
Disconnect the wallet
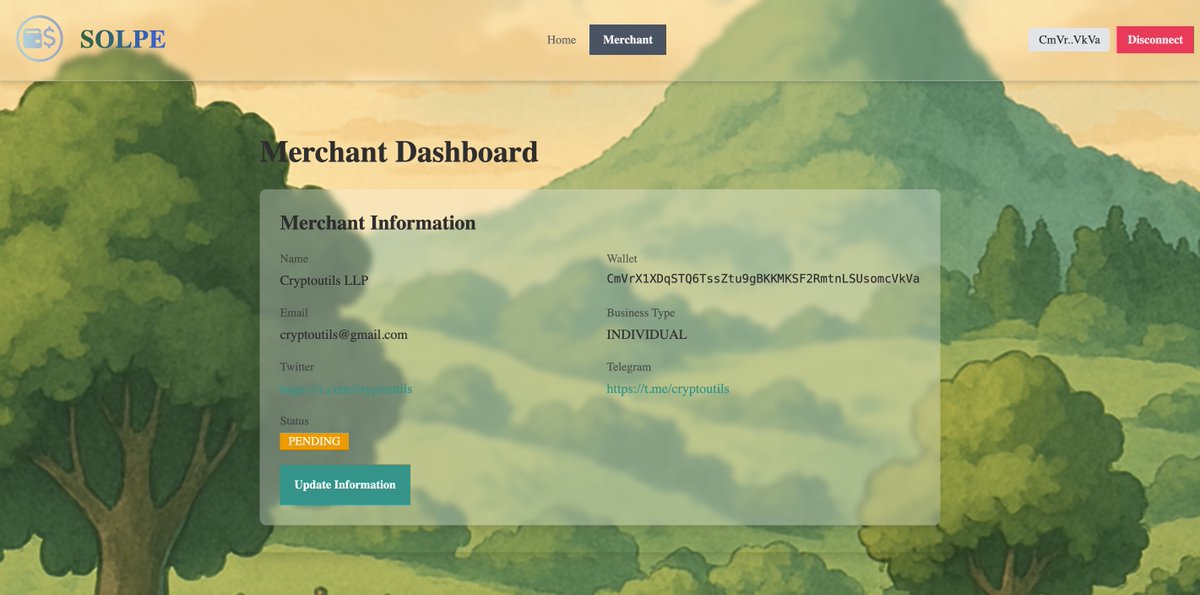pyautogui.click(x=1155, y=40)
